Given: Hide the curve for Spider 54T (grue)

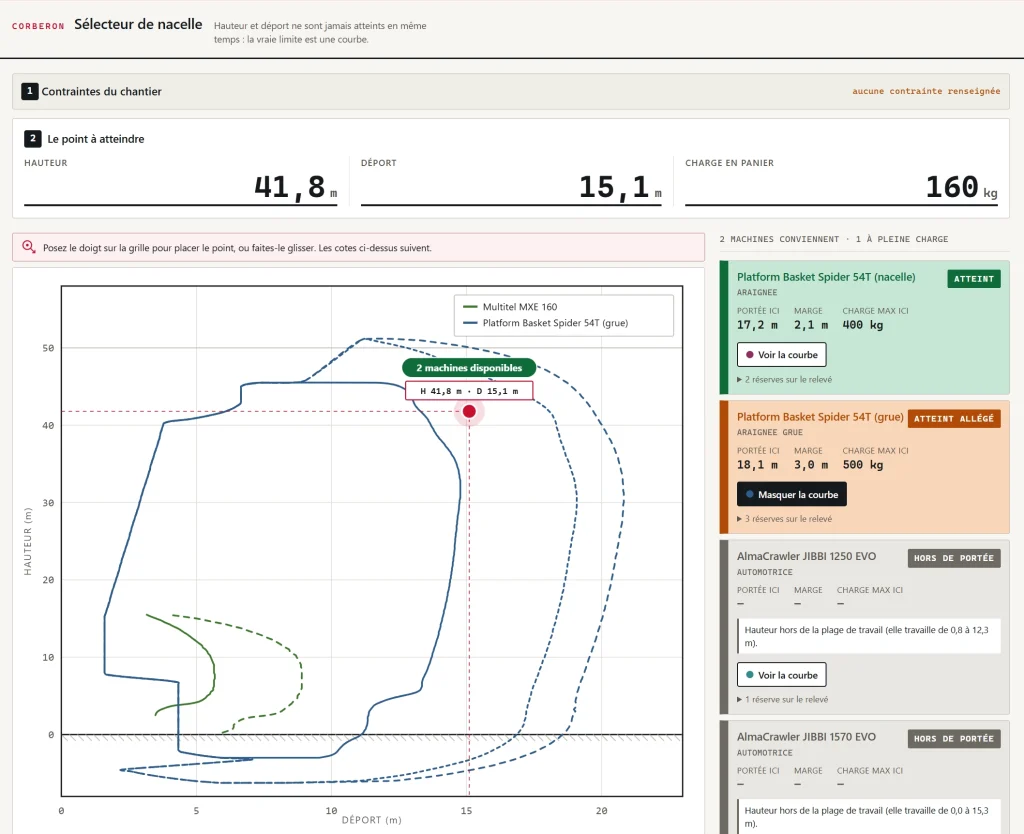Looking at the screenshot, I should (x=792, y=494).
